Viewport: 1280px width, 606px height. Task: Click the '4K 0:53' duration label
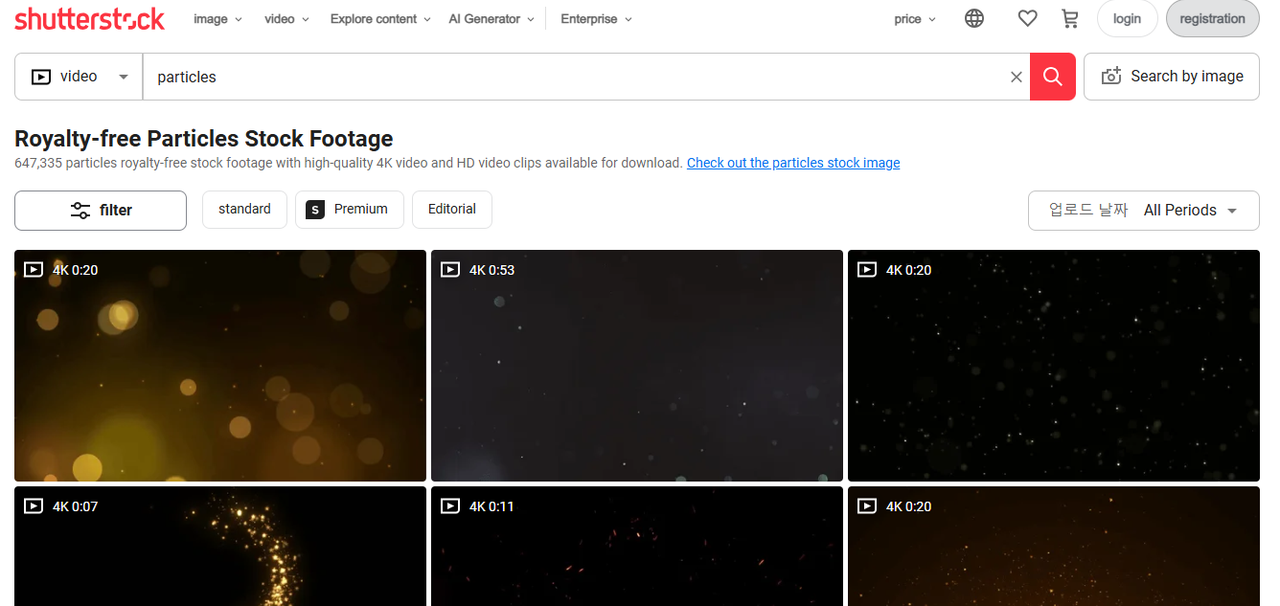(492, 270)
